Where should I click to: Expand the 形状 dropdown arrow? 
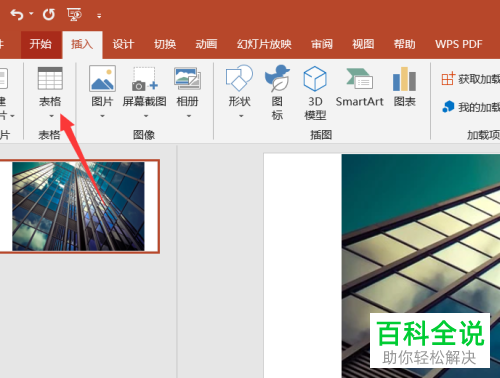241,116
